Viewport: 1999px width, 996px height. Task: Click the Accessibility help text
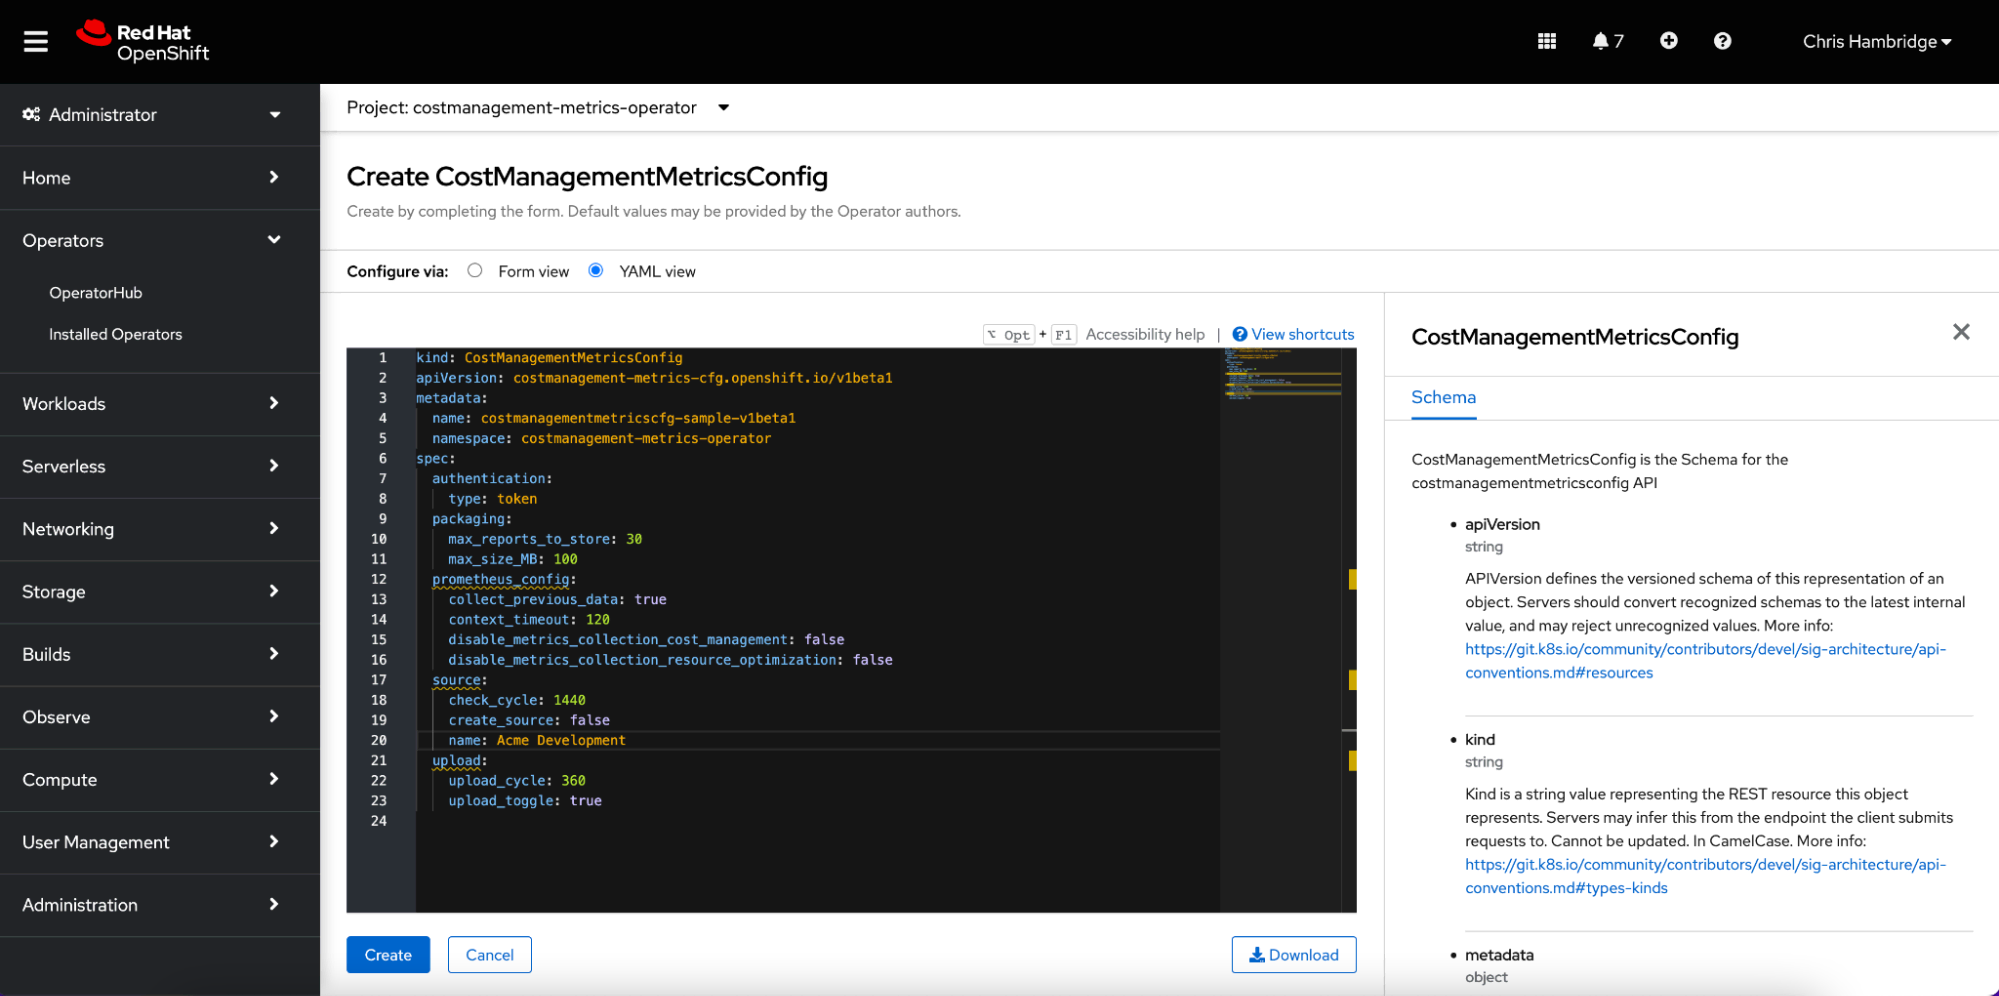pos(1145,334)
